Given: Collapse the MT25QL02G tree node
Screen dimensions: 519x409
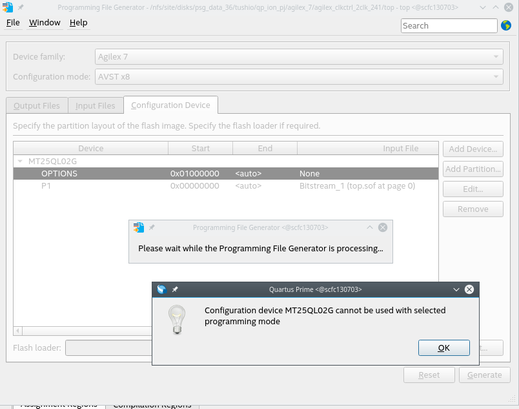Looking at the screenshot, I should [x=20, y=161].
